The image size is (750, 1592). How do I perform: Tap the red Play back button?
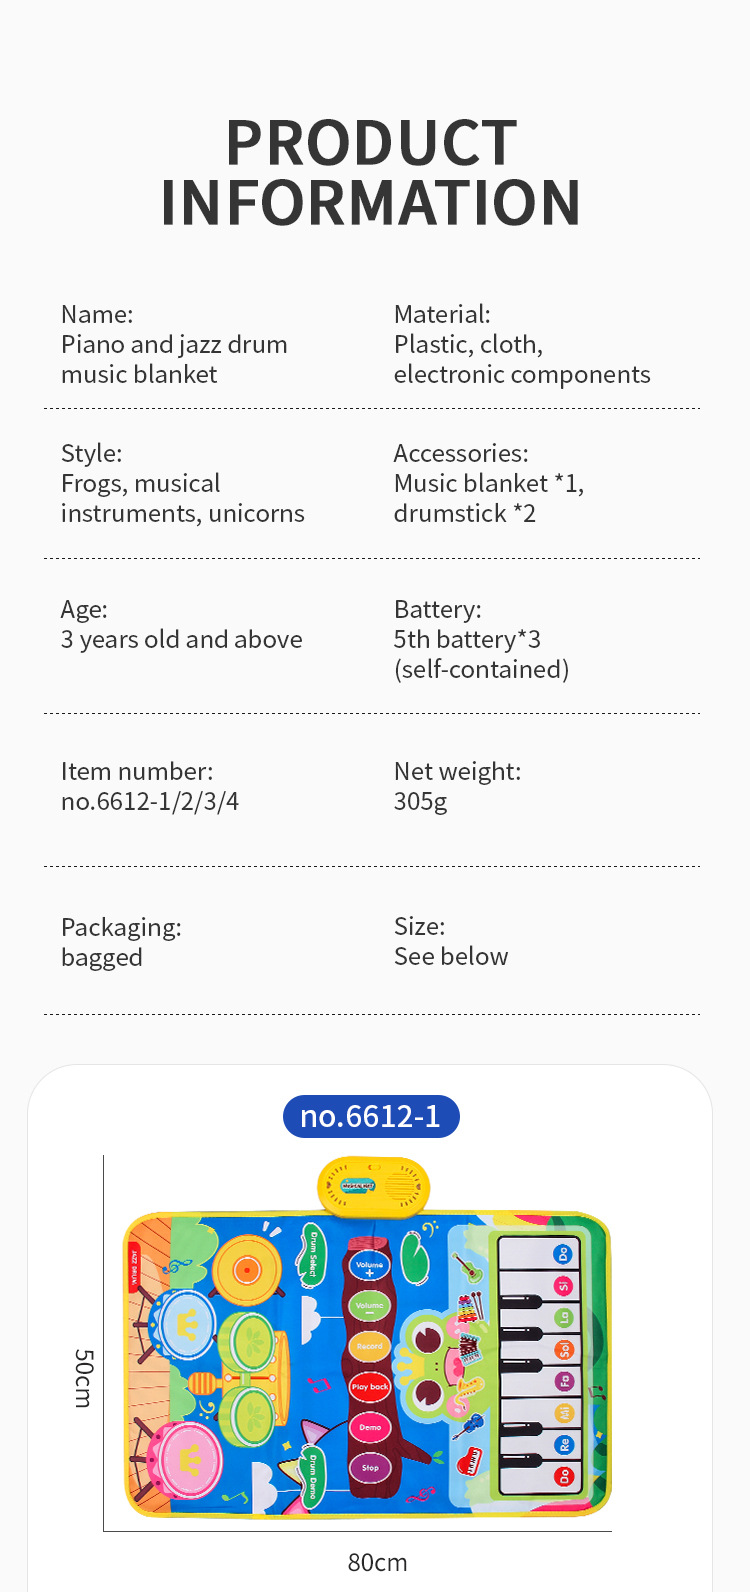point(369,1387)
